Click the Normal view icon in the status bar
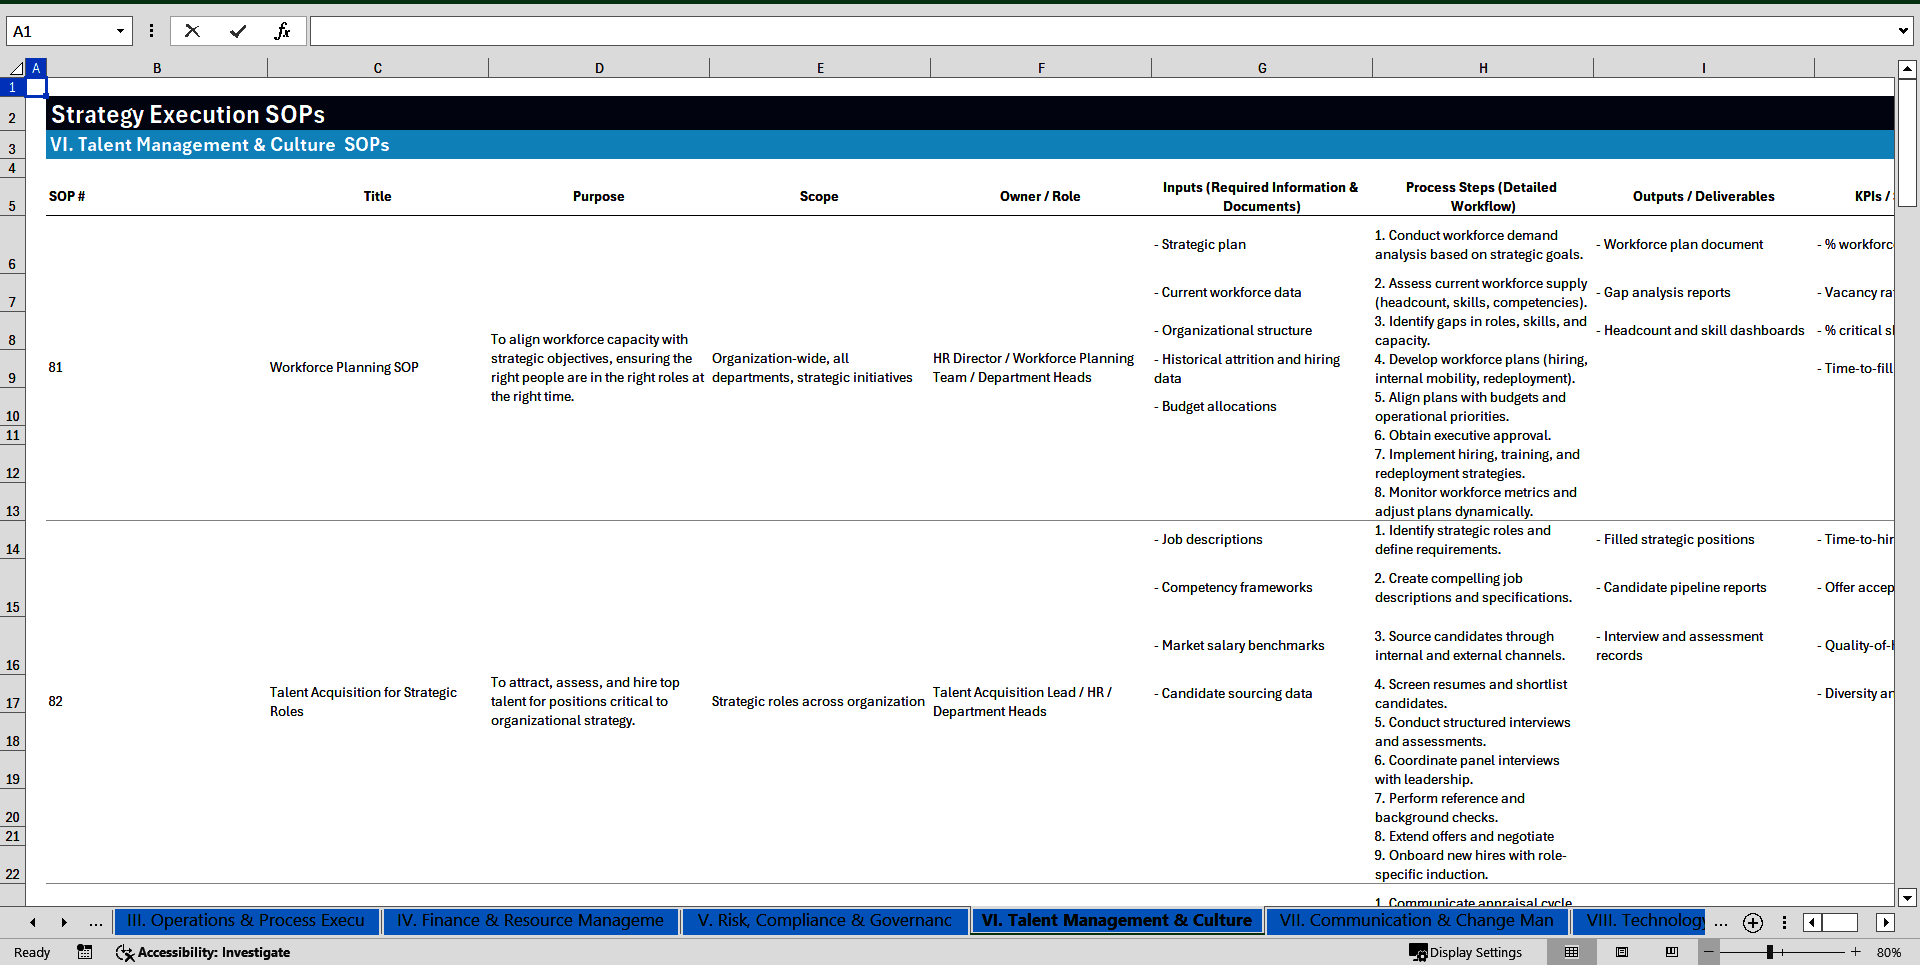The width and height of the screenshot is (1920, 966). tap(1571, 952)
